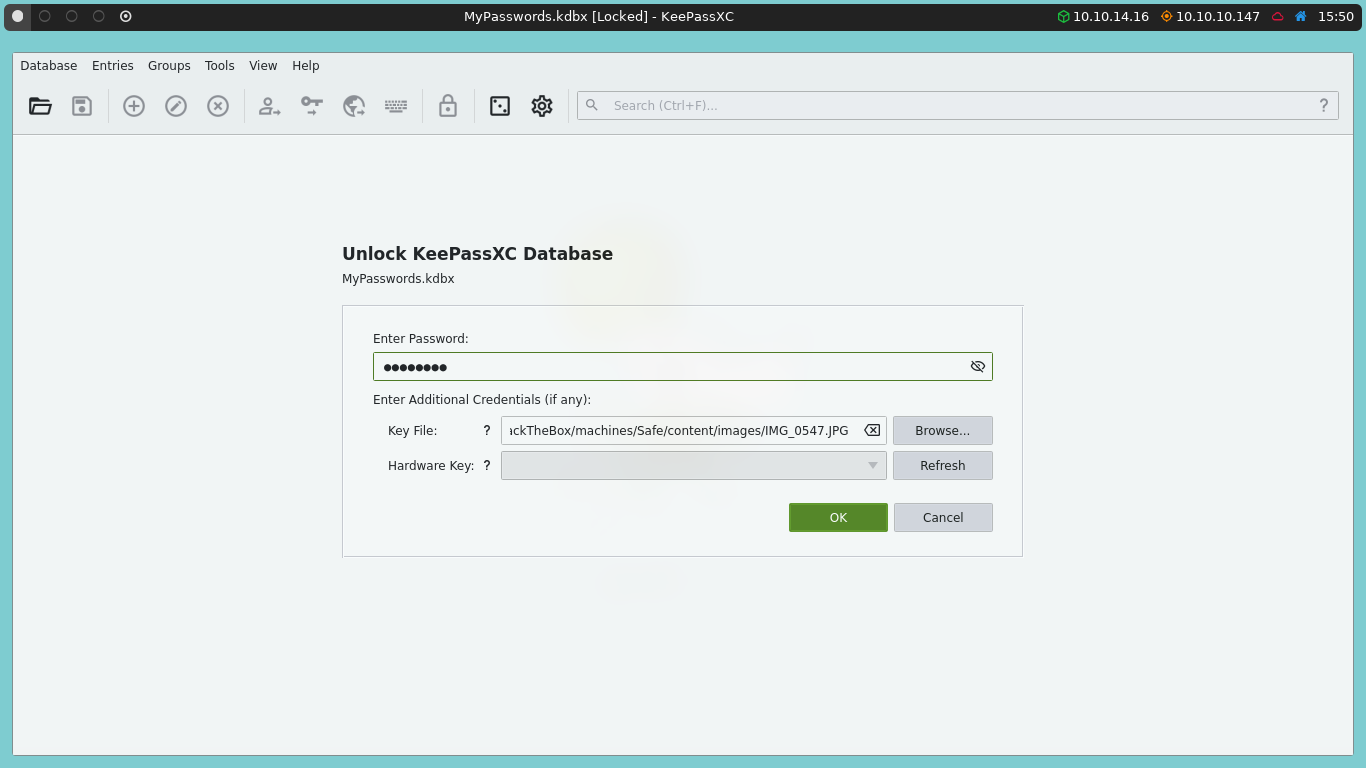Click the red cloud tray icon
This screenshot has width=1366, height=768.
1278,17
